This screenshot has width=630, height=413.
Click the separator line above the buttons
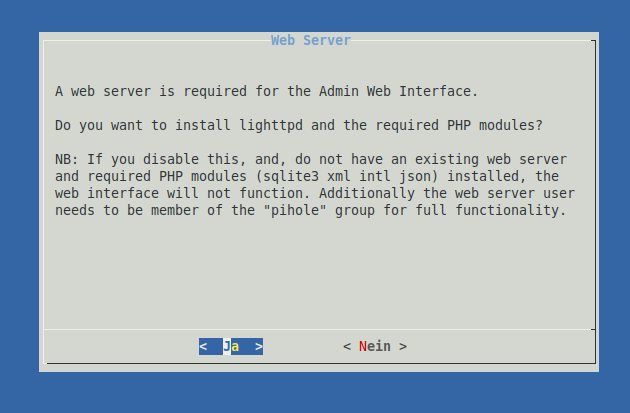pos(318,329)
